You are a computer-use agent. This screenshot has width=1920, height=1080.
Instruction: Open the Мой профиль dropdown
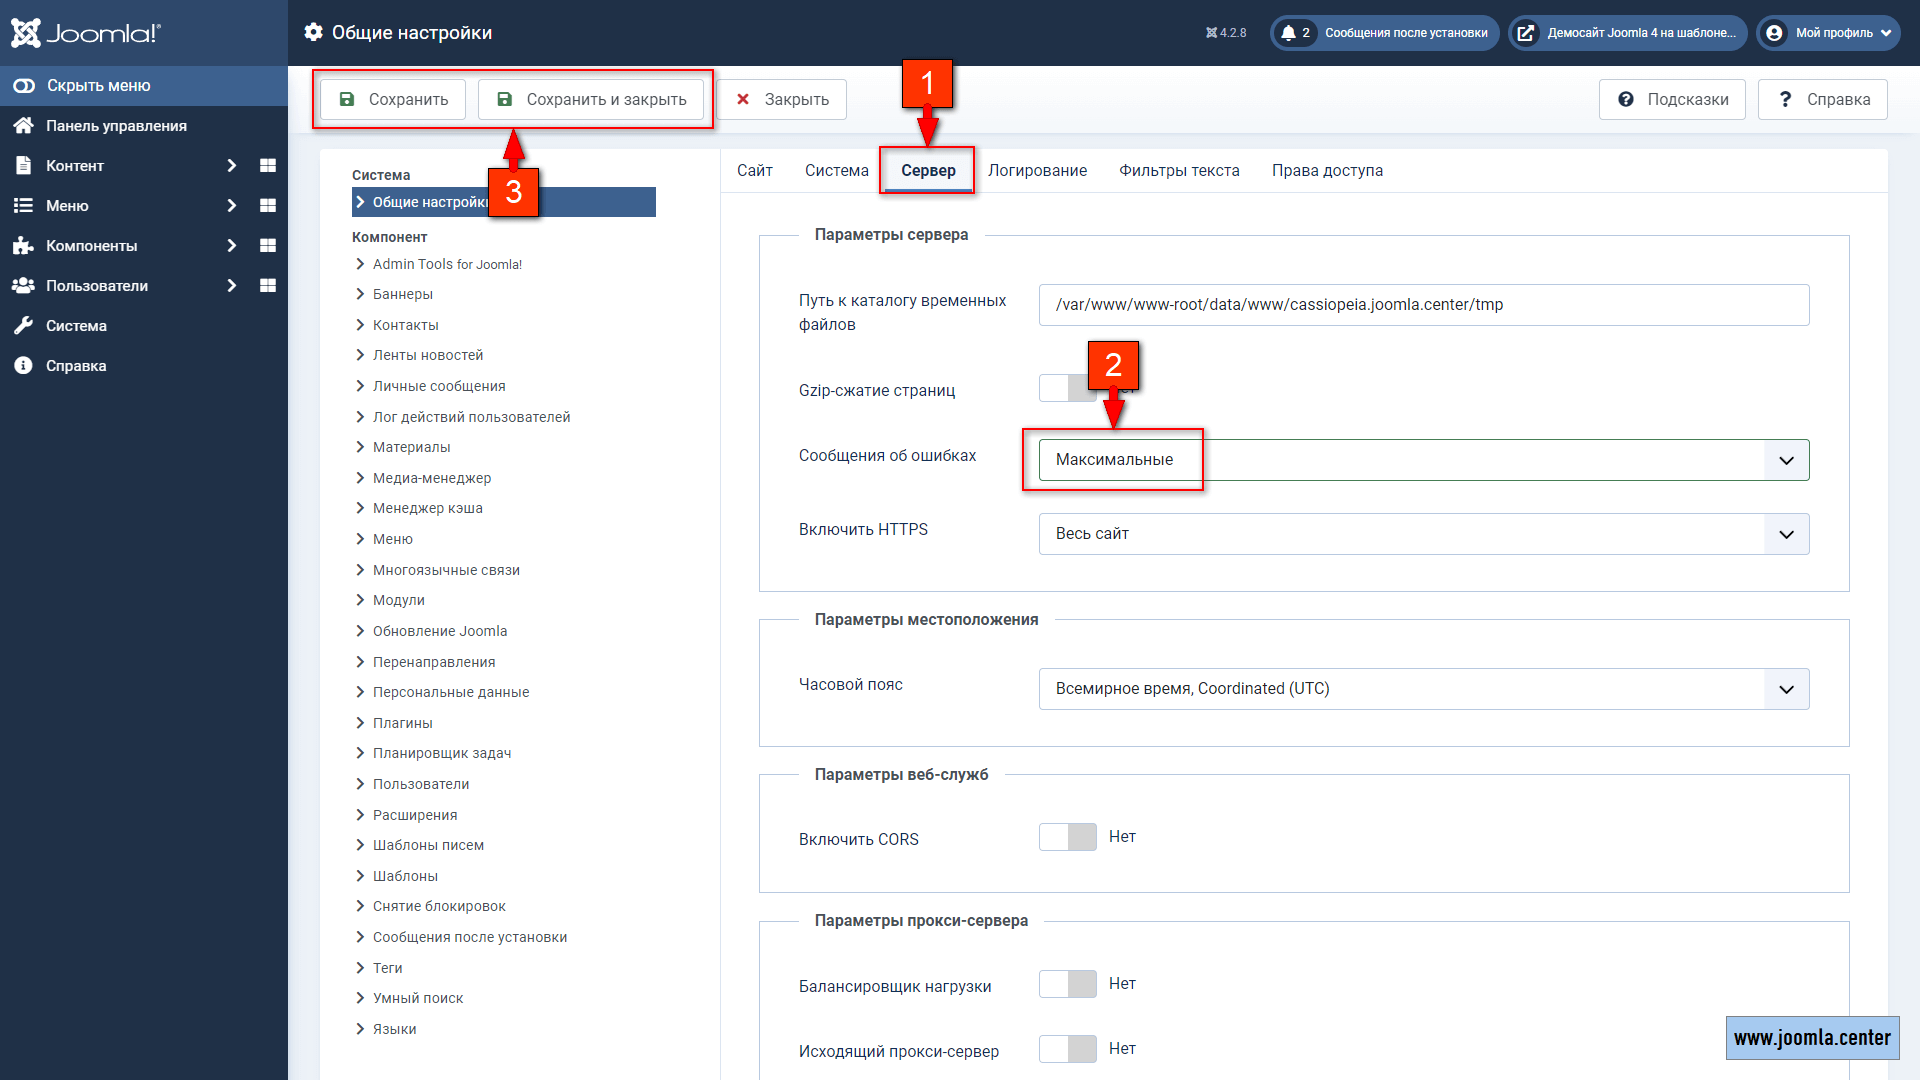coord(1828,33)
